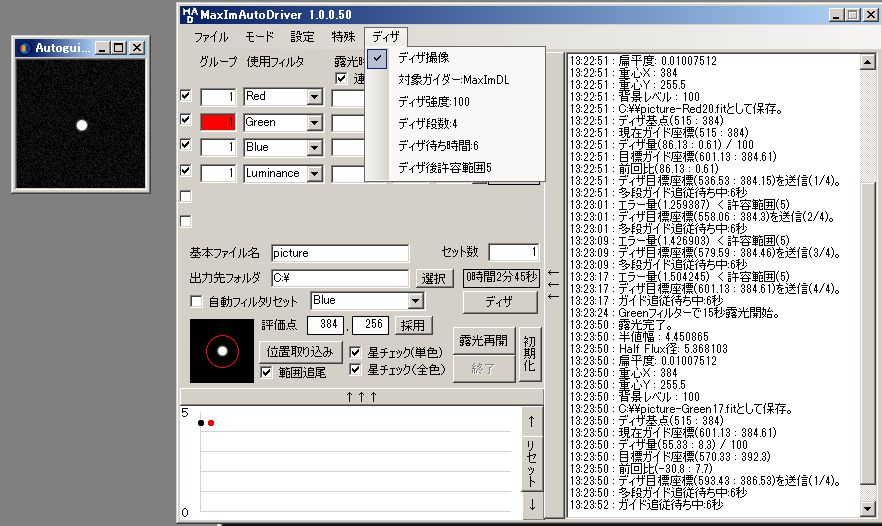Click the star preview thumbnail with red circle
The height and width of the screenshot is (526, 882).
click(x=222, y=351)
